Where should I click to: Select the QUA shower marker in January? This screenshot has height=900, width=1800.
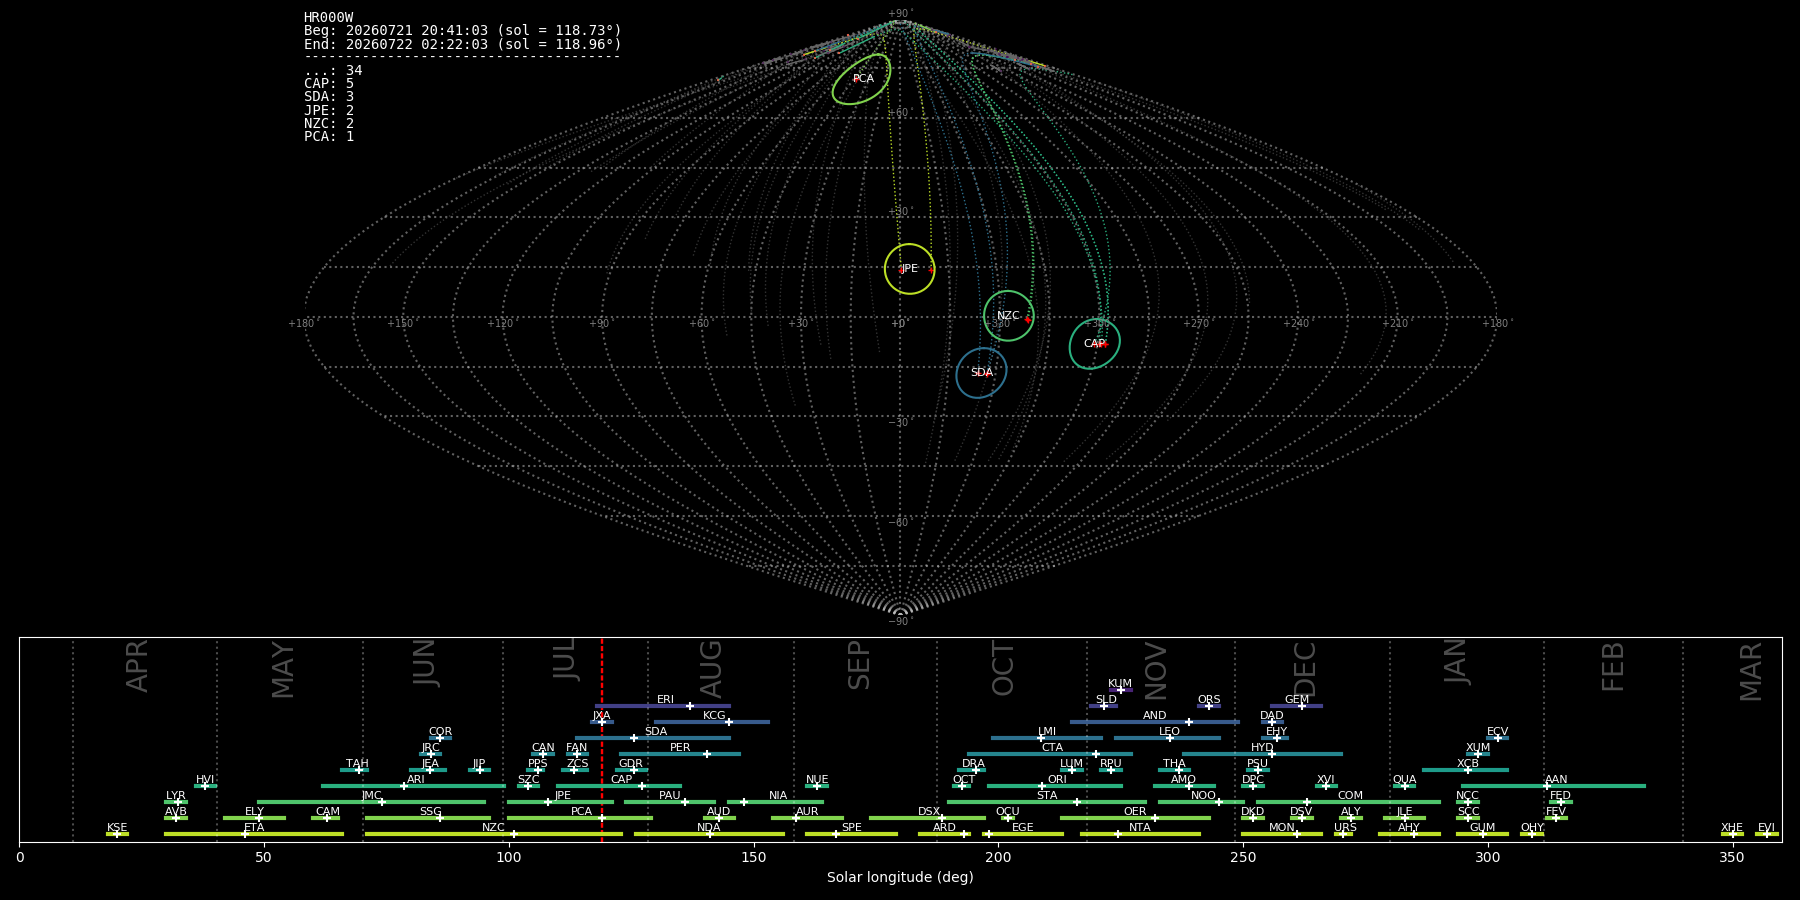click(1404, 786)
